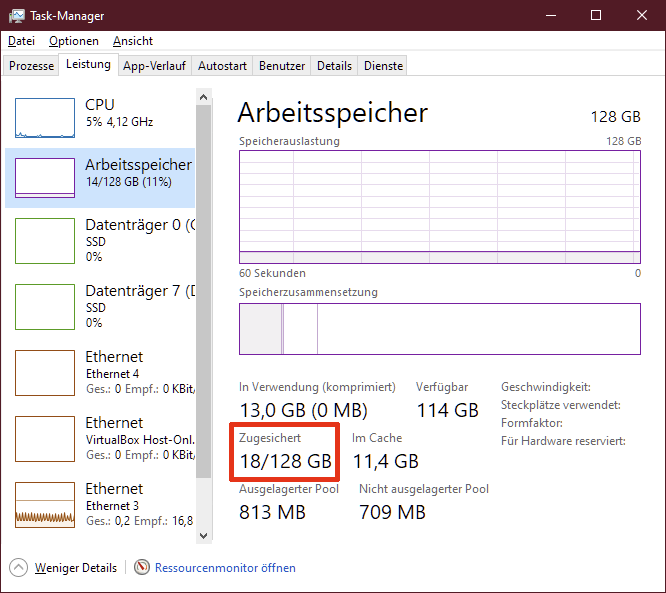
Task: Open Ressourcenmonitor öffnen link
Action: pyautogui.click(x=225, y=568)
